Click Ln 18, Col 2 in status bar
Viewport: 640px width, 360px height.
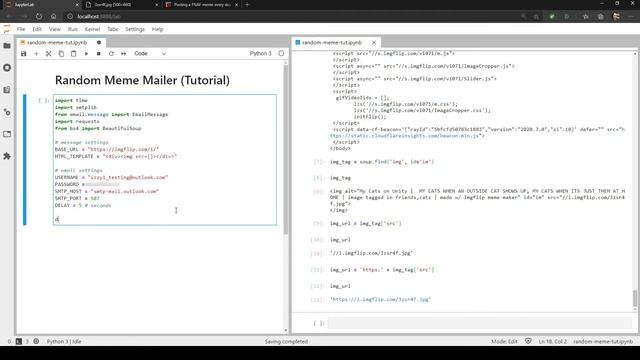click(552, 341)
